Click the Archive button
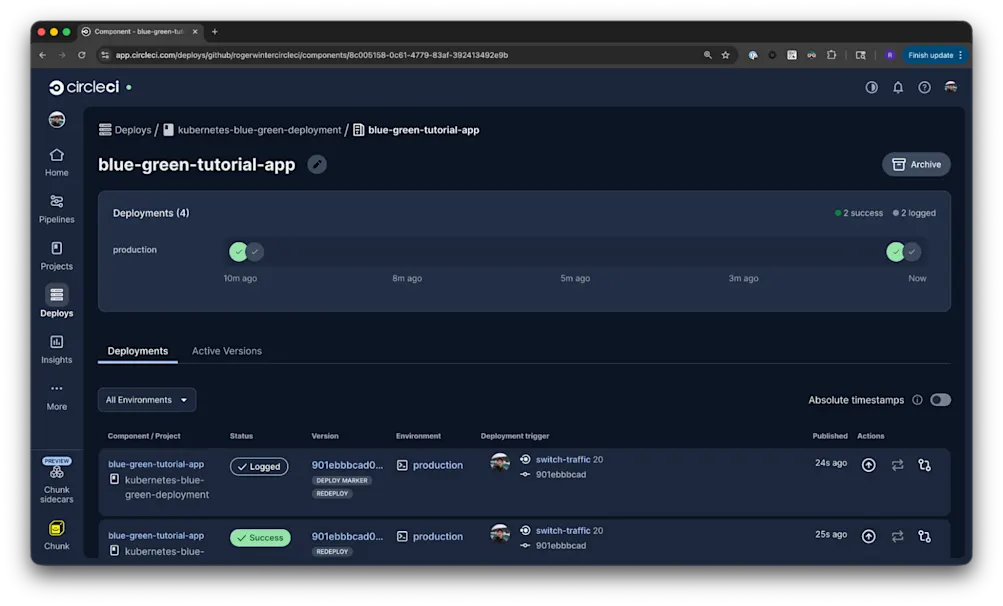The height and width of the screenshot is (606, 1003). tap(916, 164)
